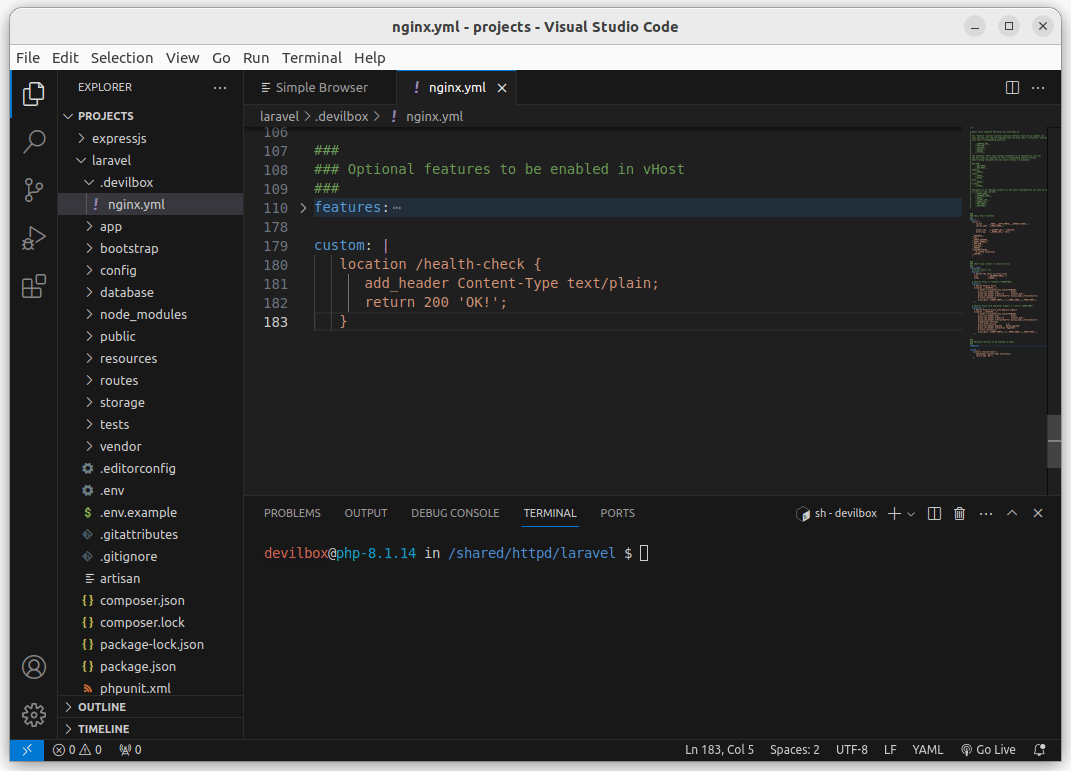Click the notifications bell in status bar
This screenshot has width=1071, height=771.
[1040, 749]
